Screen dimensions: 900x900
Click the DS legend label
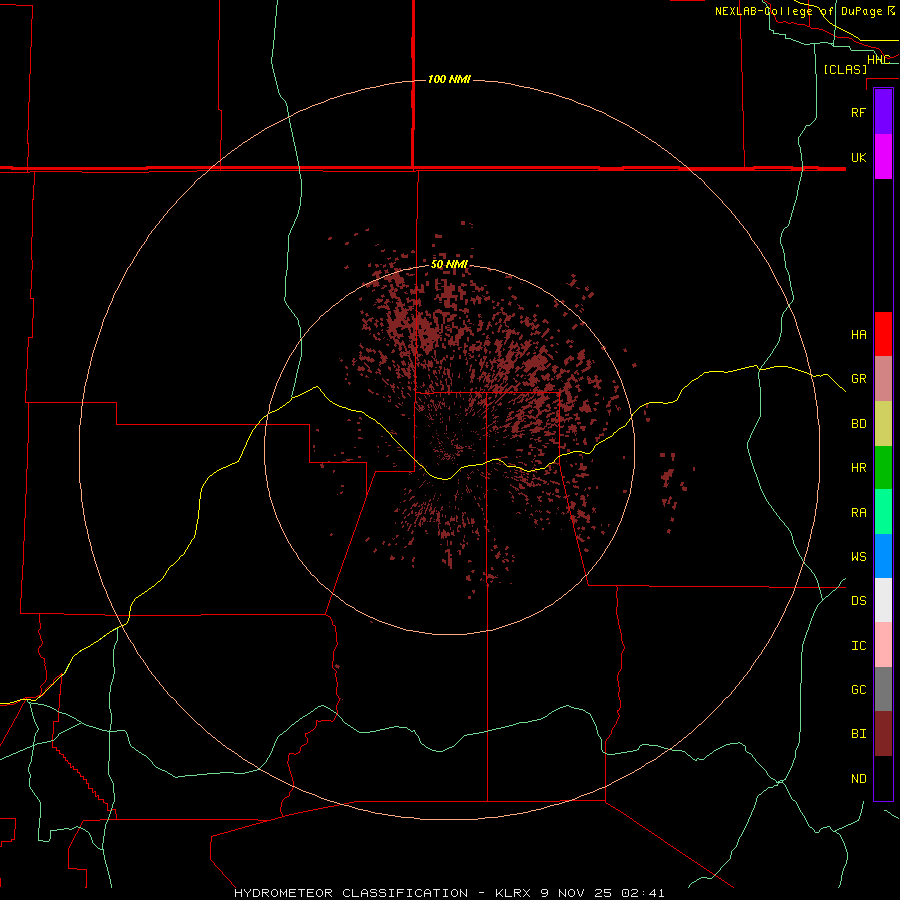[x=858, y=601]
